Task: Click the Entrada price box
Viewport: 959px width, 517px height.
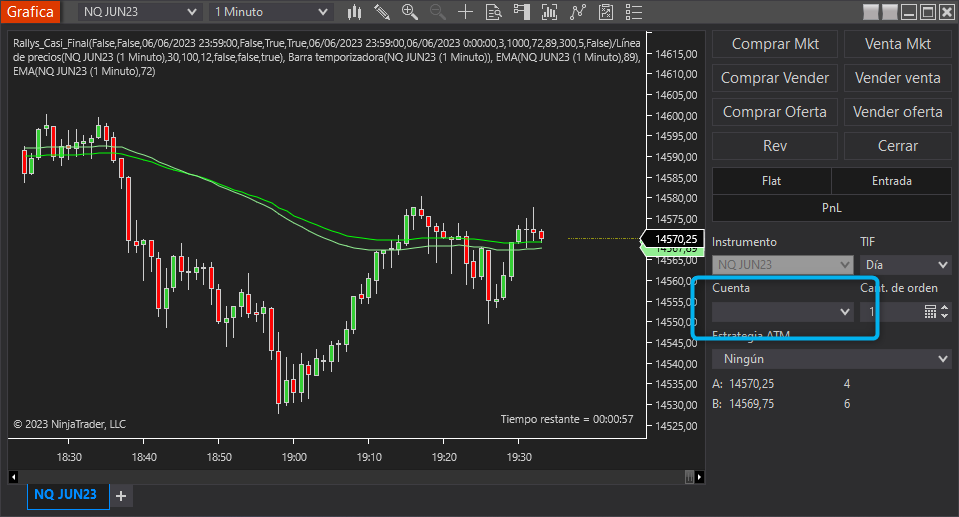Action: (891, 181)
